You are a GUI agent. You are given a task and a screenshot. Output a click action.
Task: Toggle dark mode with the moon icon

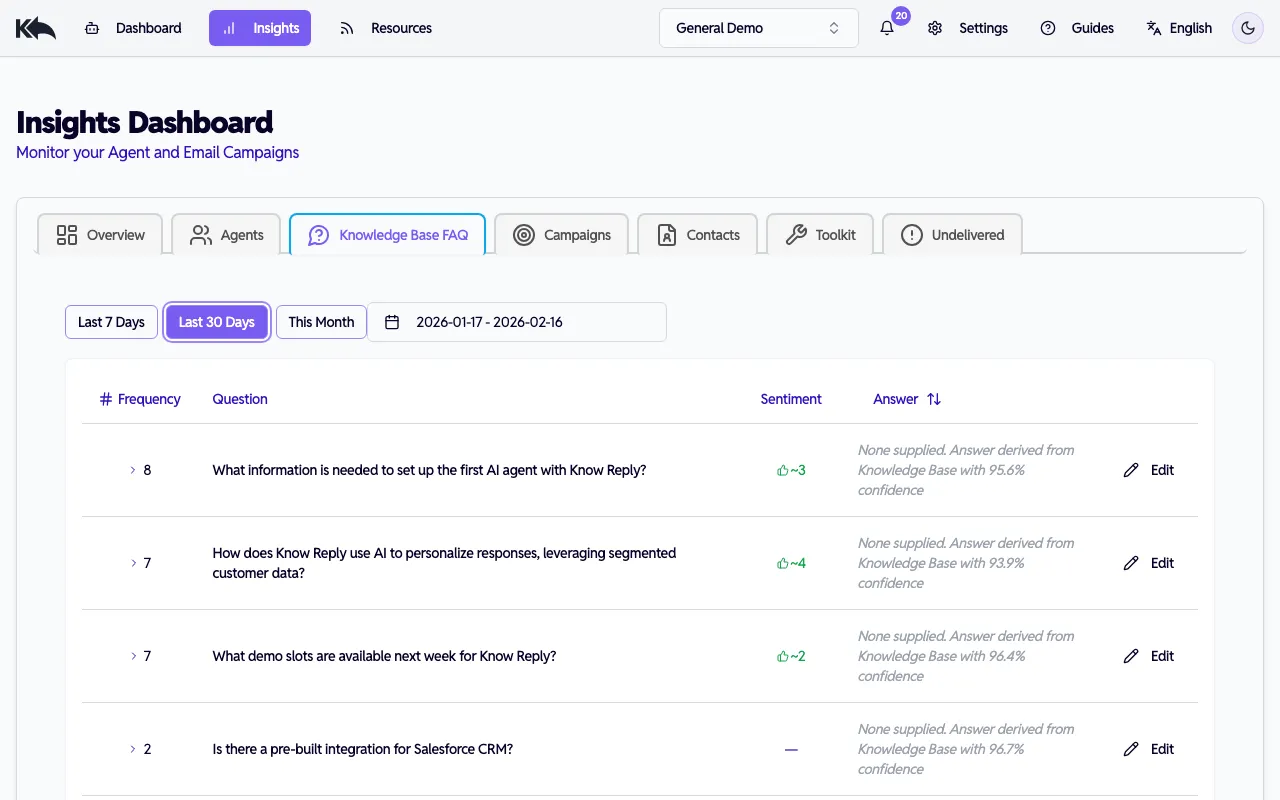1247,28
